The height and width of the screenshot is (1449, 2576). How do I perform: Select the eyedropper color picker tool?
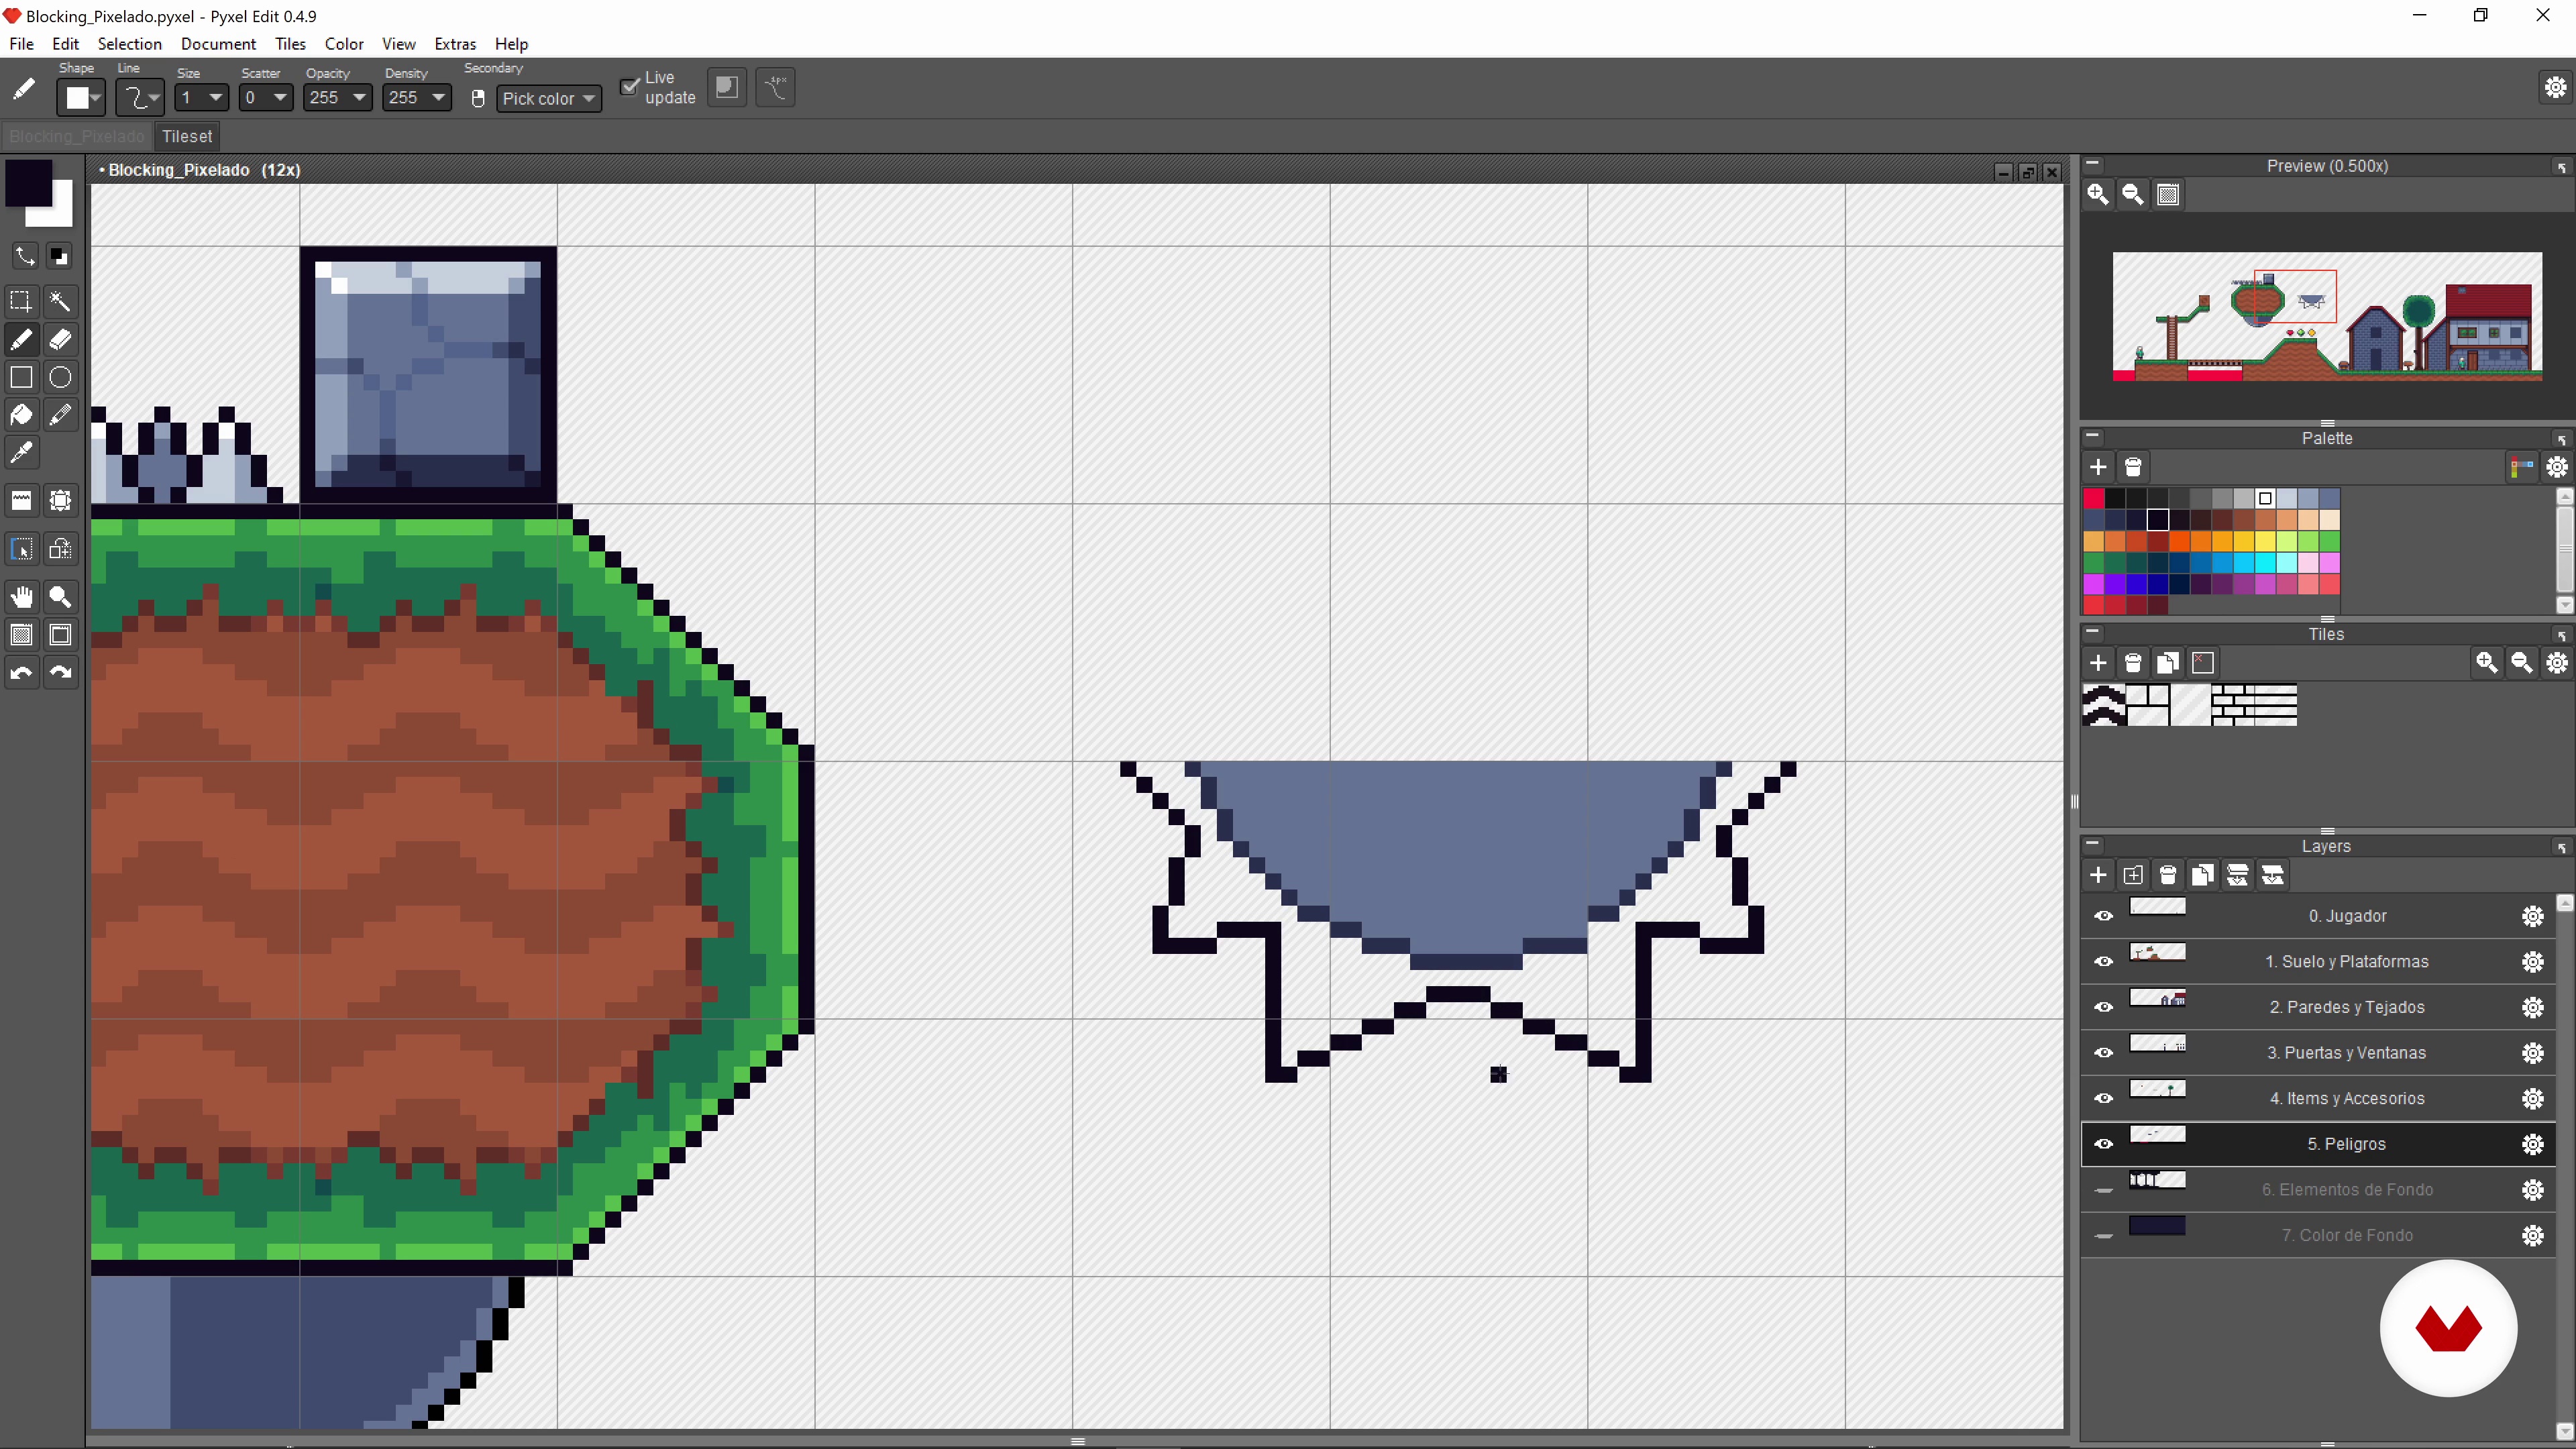[x=21, y=453]
